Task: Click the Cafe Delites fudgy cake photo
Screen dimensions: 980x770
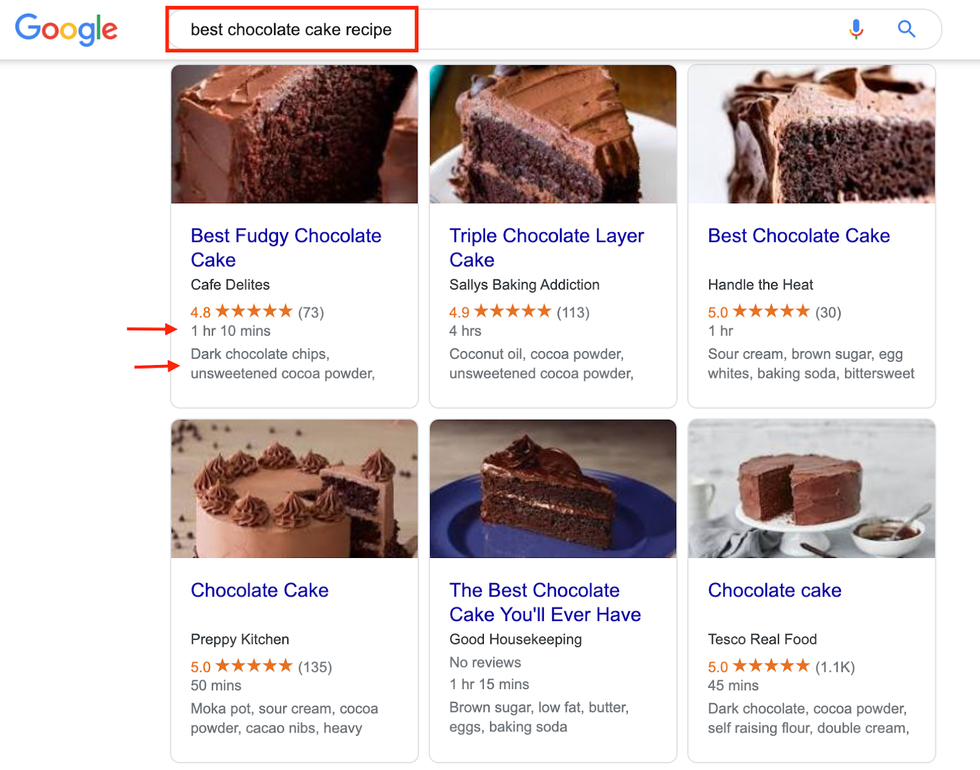Action: pos(294,134)
